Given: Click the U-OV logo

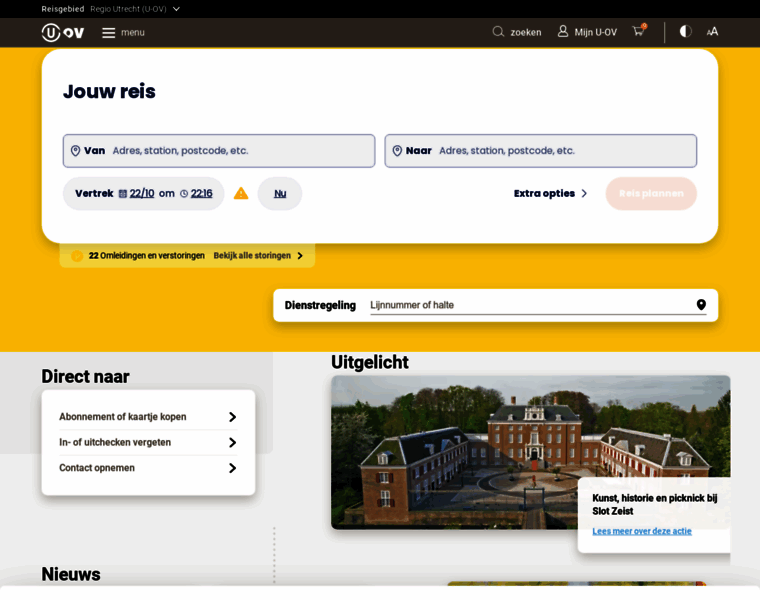Looking at the screenshot, I should pyautogui.click(x=62, y=32).
